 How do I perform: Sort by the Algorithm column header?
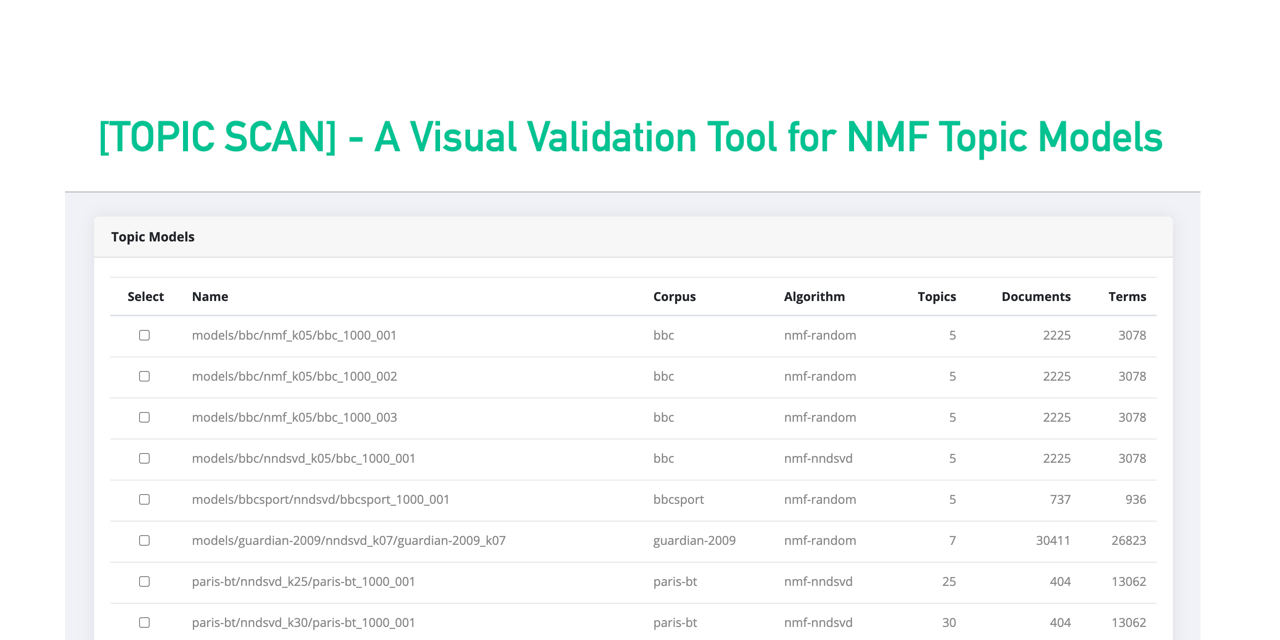tap(815, 296)
